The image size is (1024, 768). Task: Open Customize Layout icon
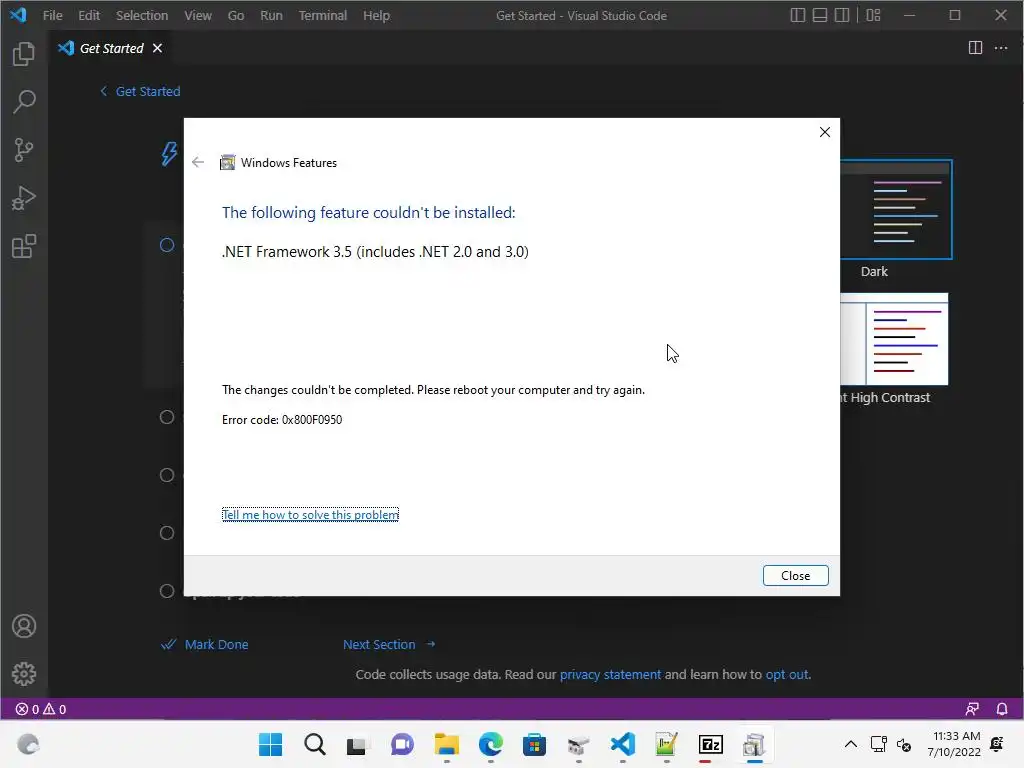click(873, 15)
